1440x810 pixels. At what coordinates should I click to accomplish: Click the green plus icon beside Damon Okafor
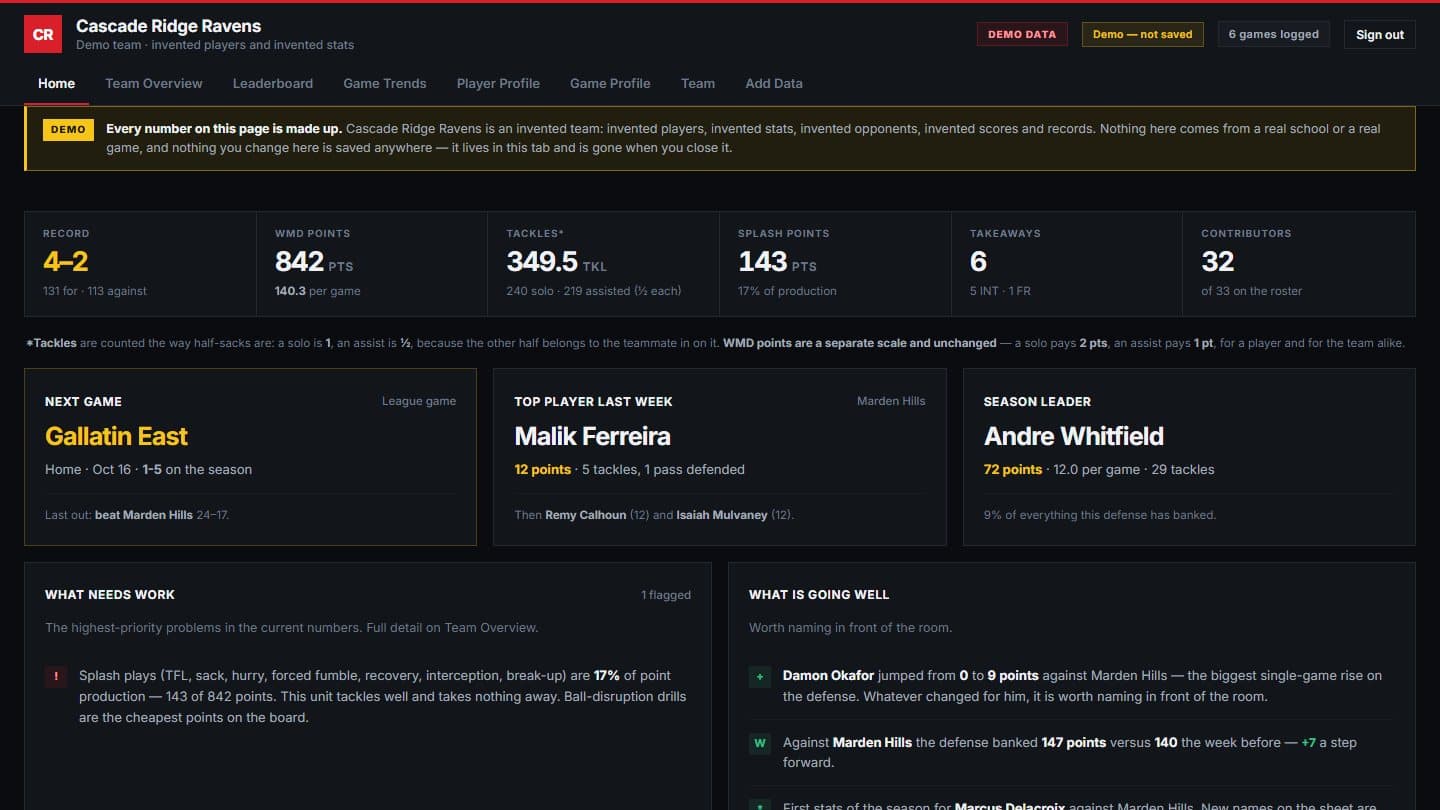760,677
